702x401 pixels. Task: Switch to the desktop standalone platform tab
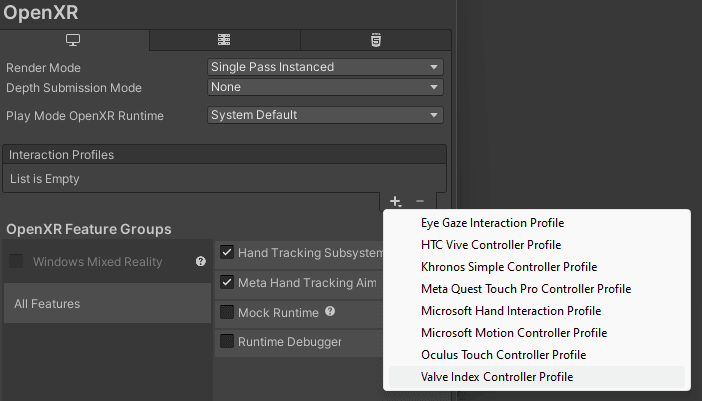click(x=73, y=40)
